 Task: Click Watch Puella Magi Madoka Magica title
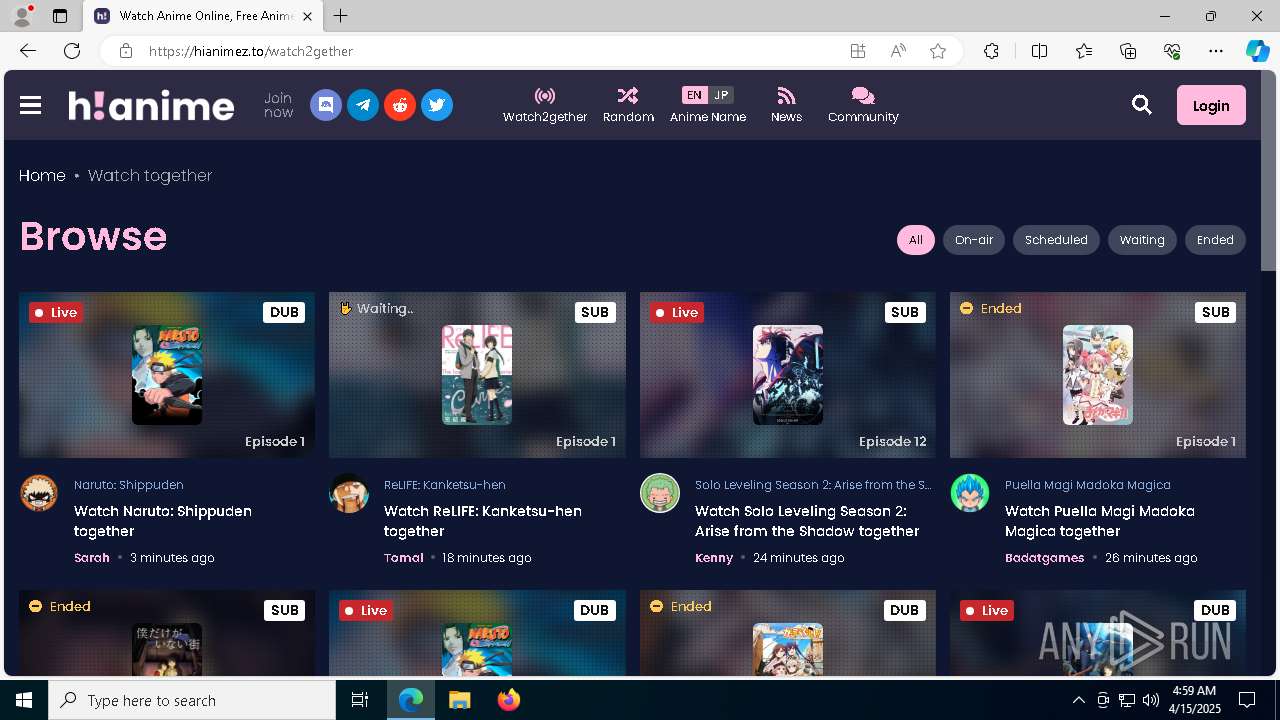[x=1100, y=521]
